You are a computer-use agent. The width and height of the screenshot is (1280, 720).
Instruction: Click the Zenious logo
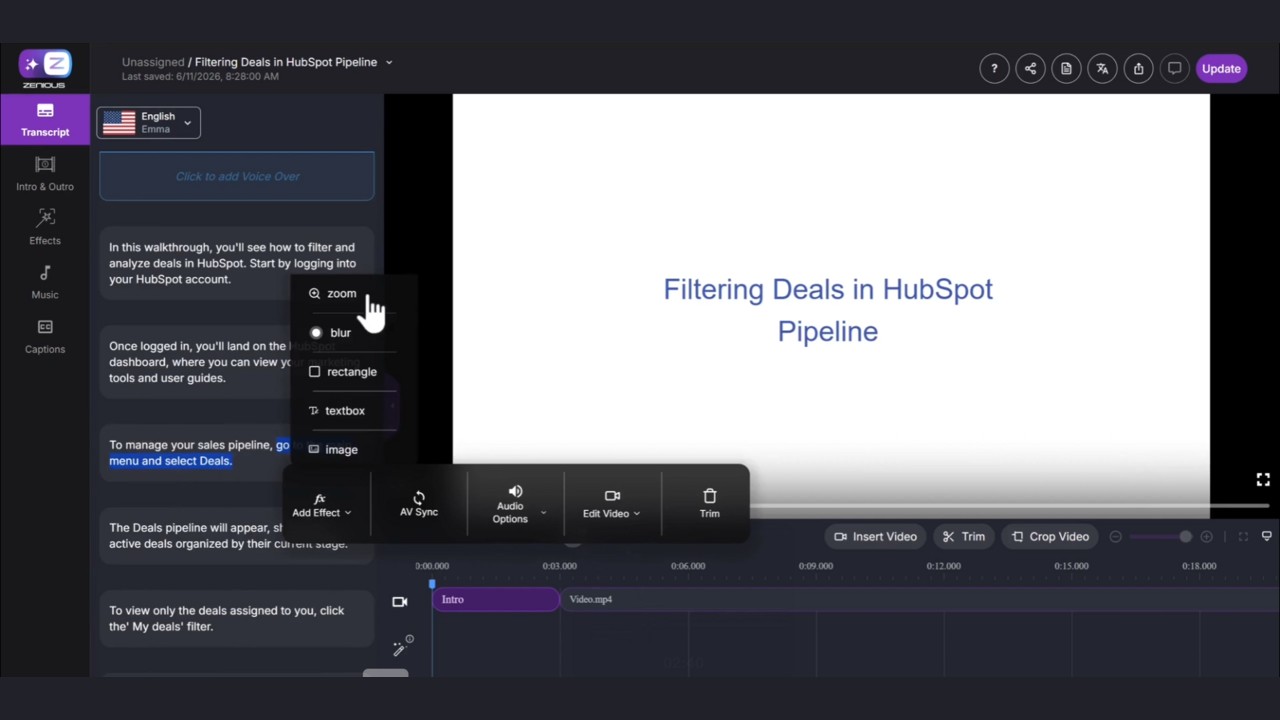[x=45, y=68]
